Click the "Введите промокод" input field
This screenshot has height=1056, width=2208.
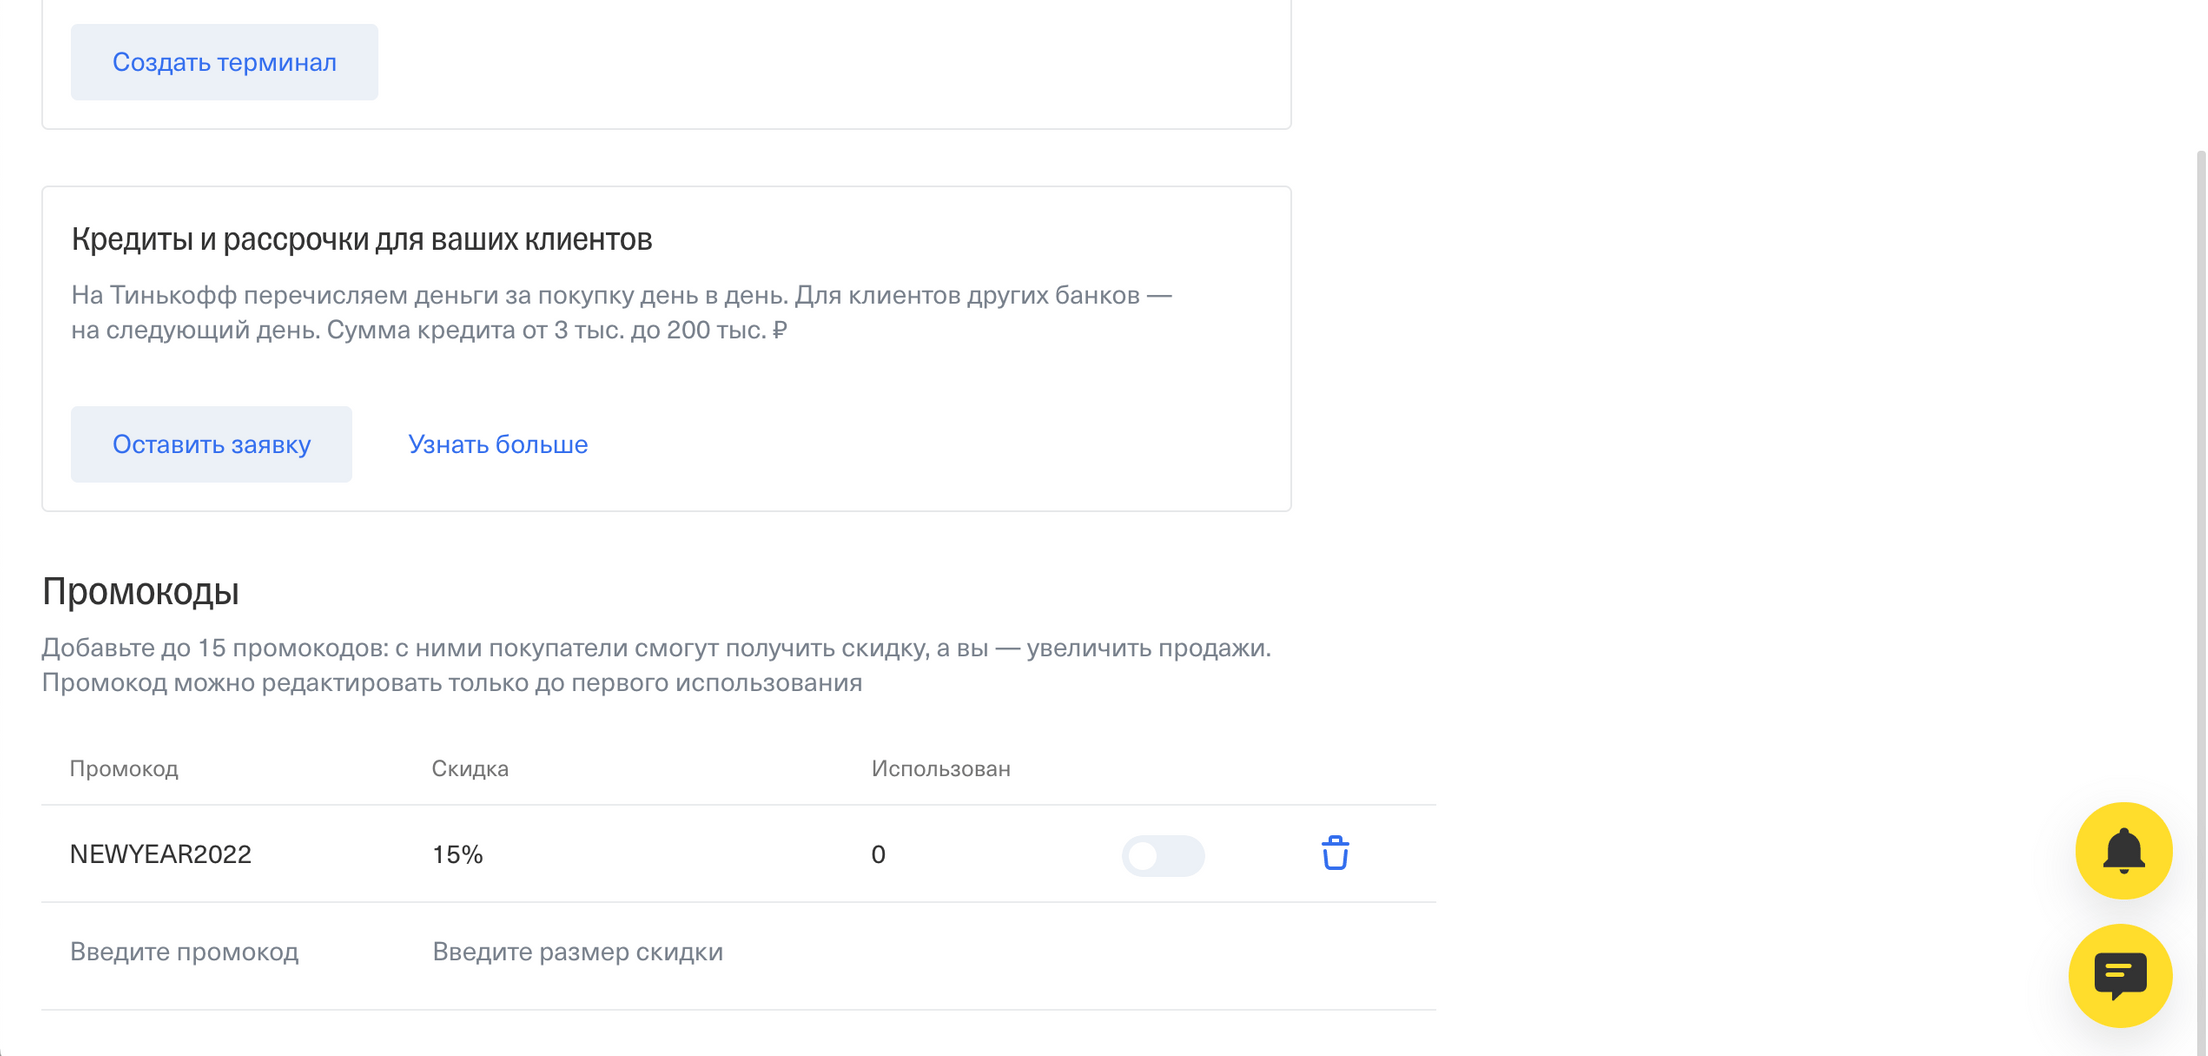pos(184,952)
